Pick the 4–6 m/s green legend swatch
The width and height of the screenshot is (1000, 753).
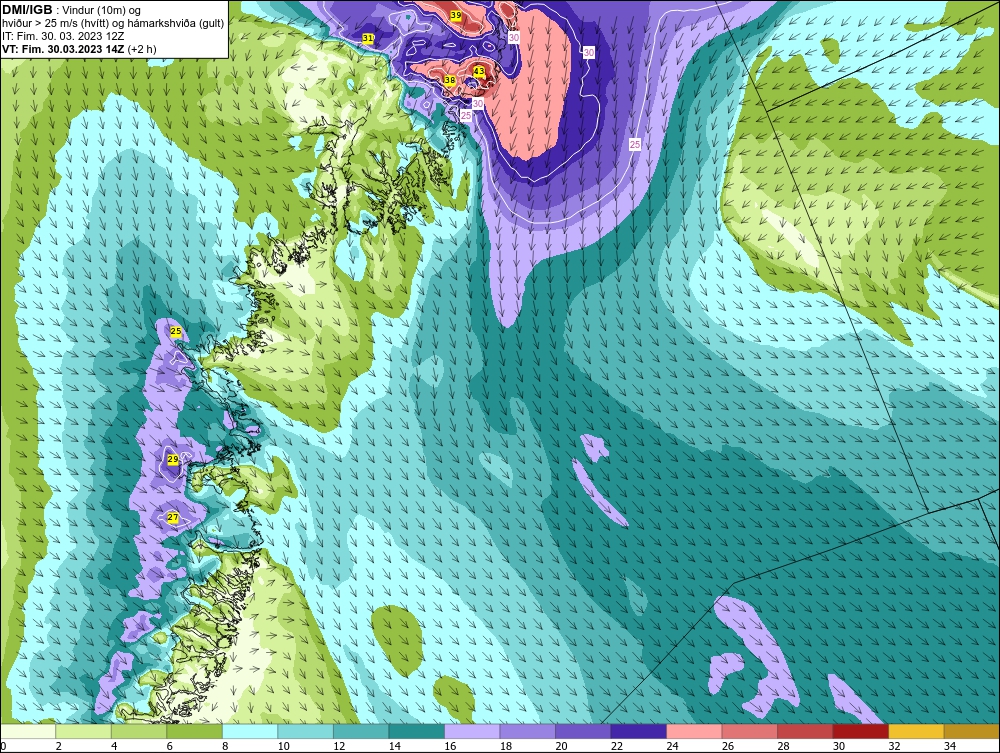[139, 731]
